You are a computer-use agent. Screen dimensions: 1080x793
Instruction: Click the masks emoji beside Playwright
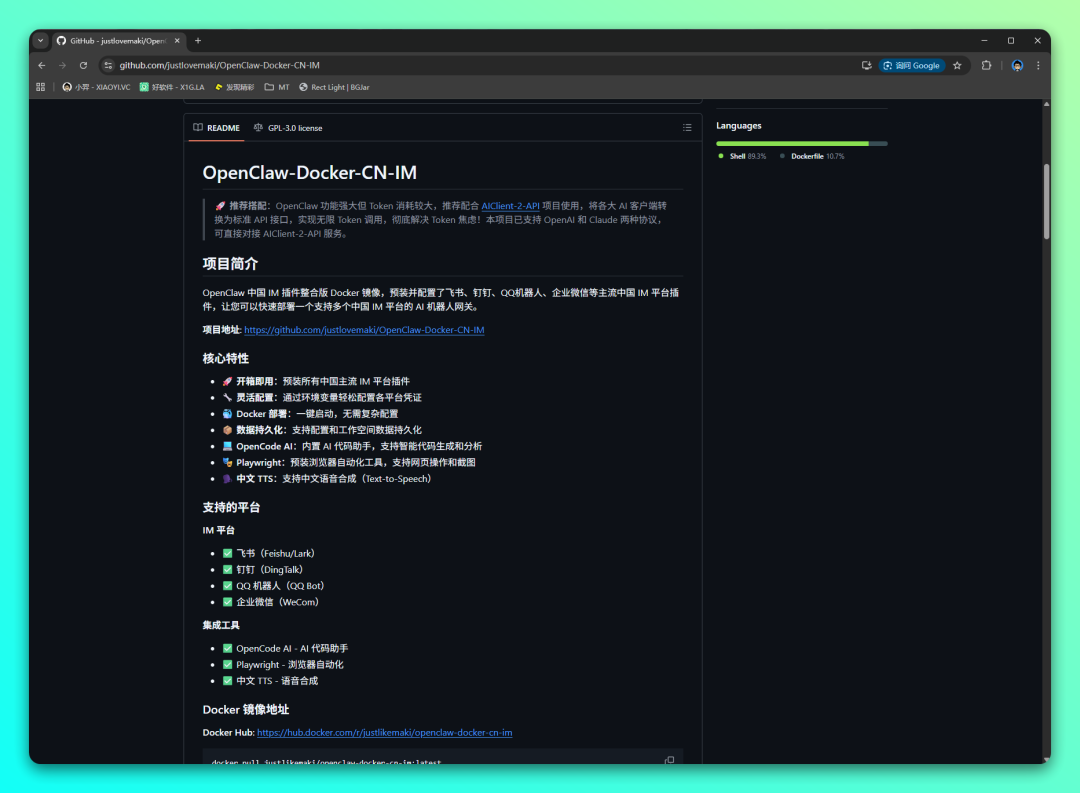click(x=227, y=462)
